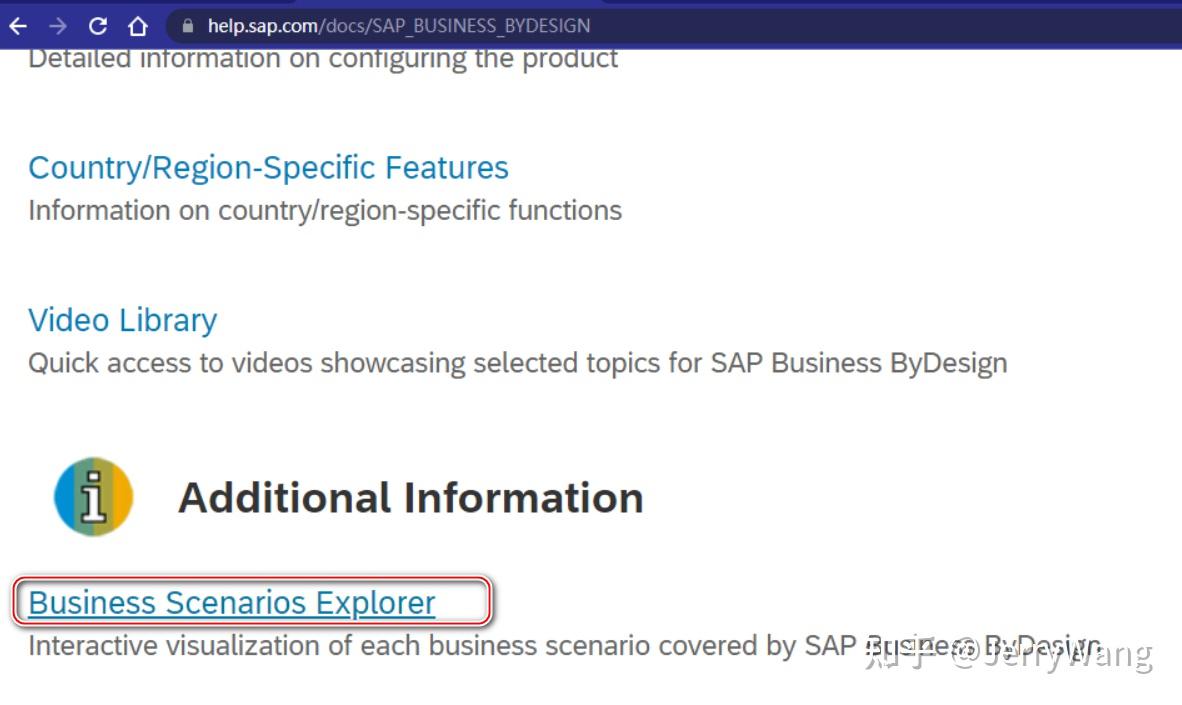The height and width of the screenshot is (705, 1182).
Task: Click the highlighted Business Scenarios Explorer entry
Action: (x=231, y=602)
